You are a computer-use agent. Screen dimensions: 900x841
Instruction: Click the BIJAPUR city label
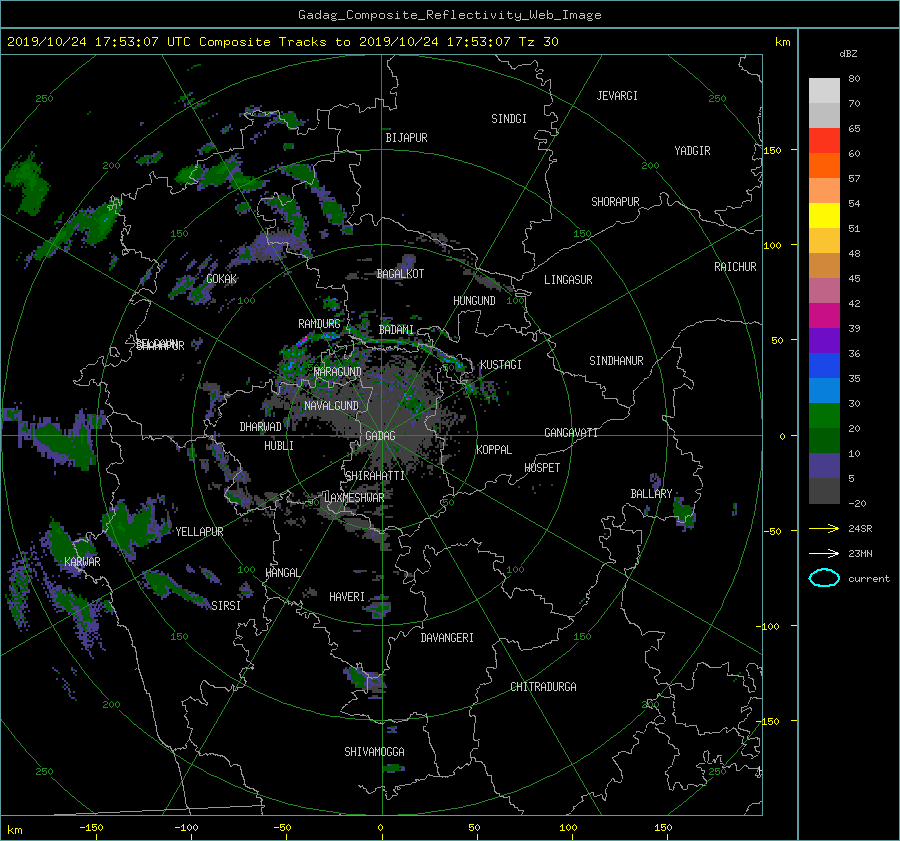tap(406, 138)
